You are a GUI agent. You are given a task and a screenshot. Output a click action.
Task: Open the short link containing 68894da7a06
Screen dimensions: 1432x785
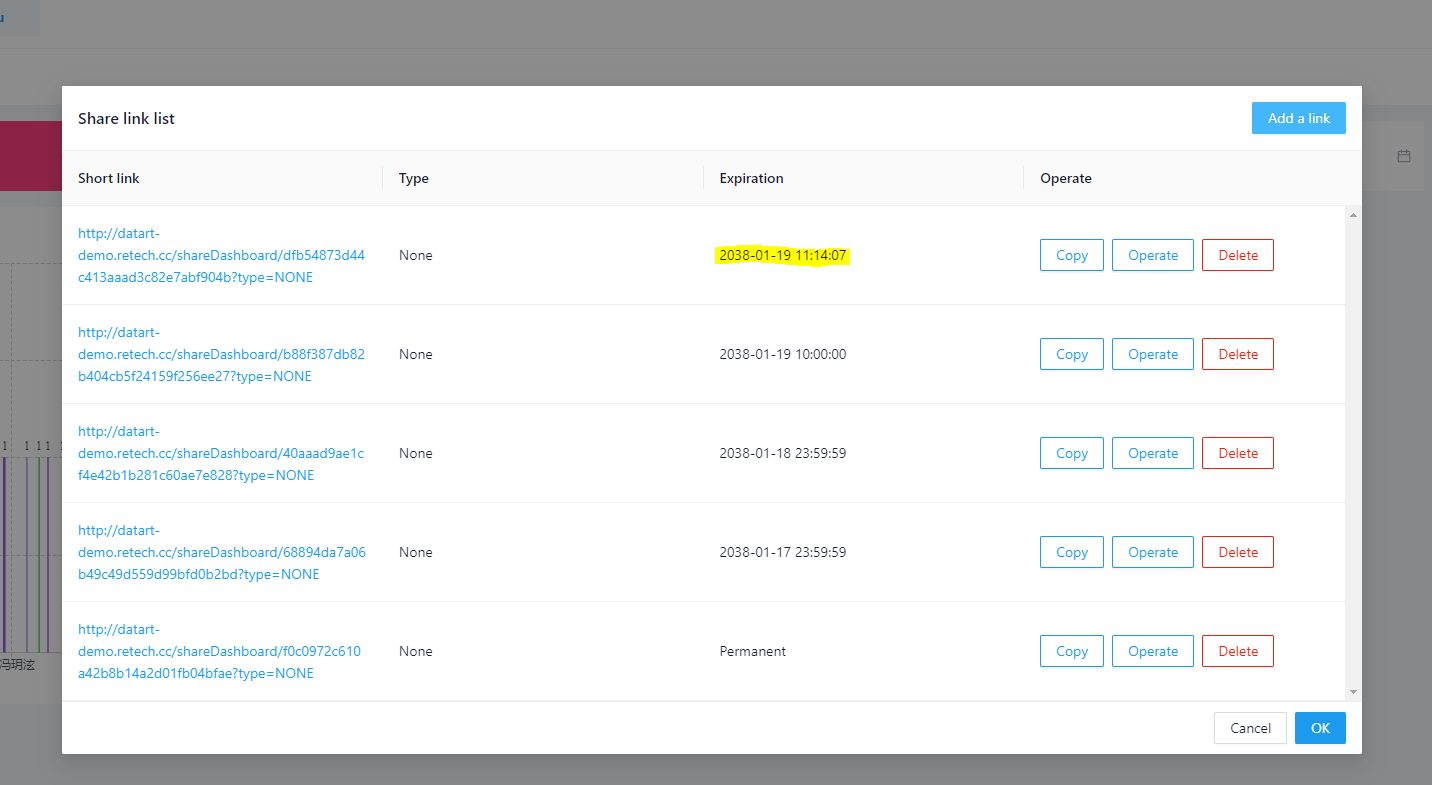click(x=221, y=552)
